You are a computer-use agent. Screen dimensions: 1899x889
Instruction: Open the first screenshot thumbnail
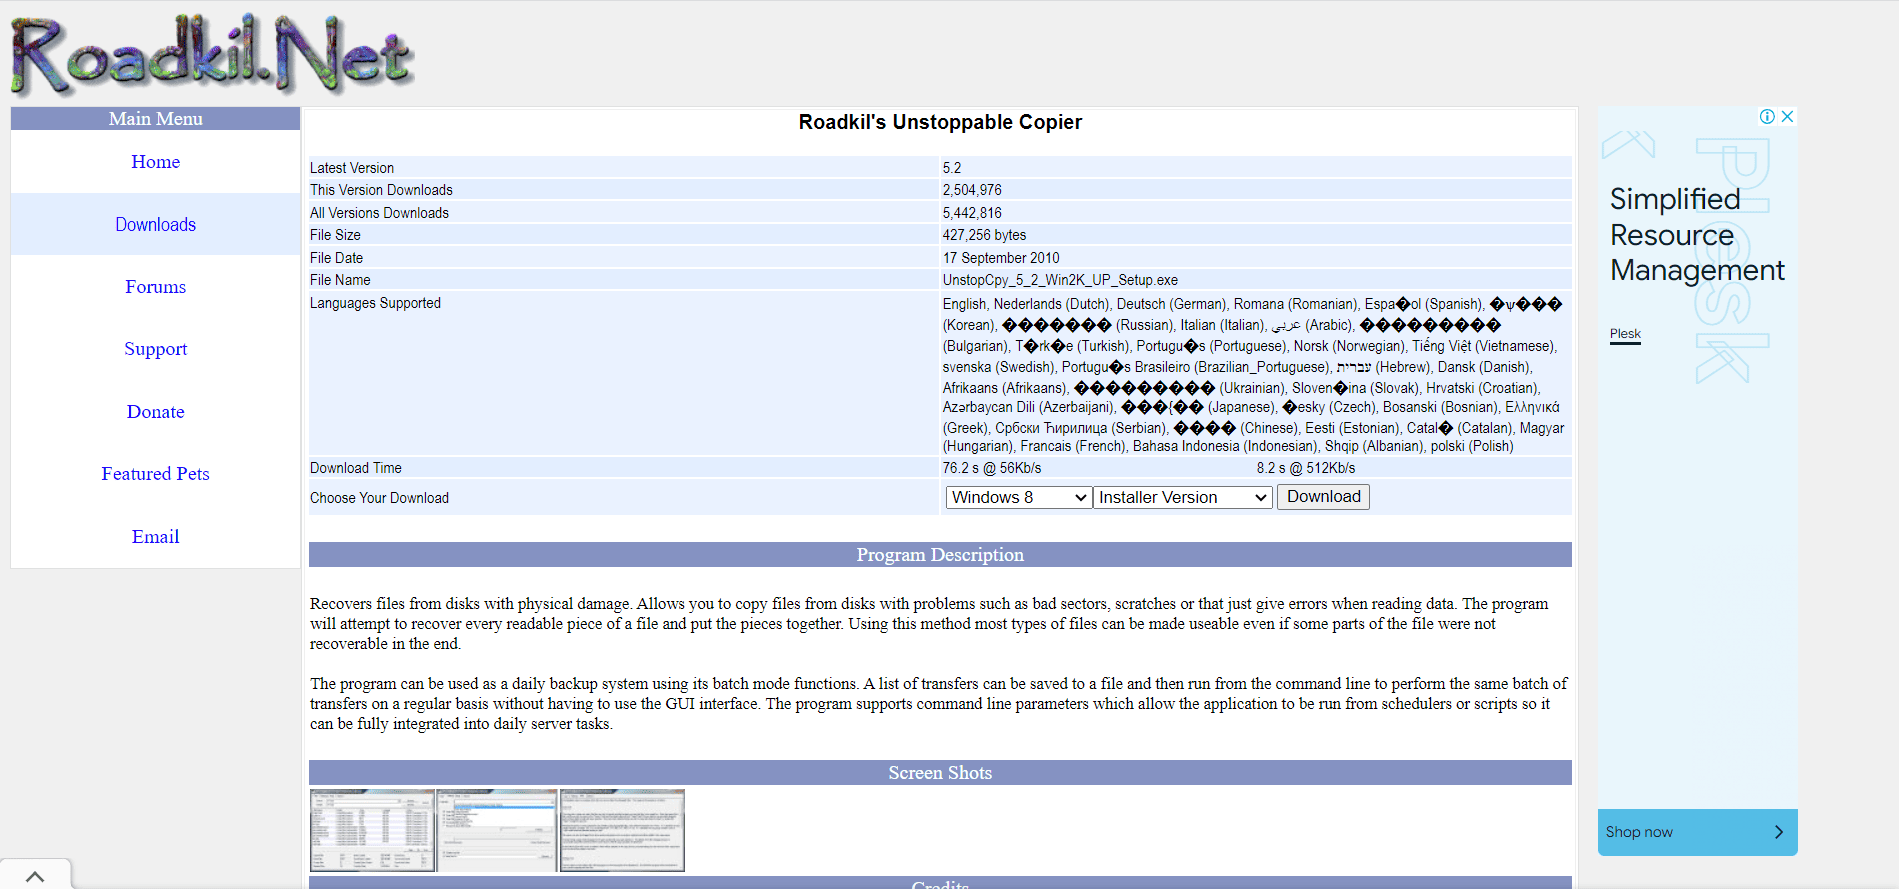click(372, 830)
